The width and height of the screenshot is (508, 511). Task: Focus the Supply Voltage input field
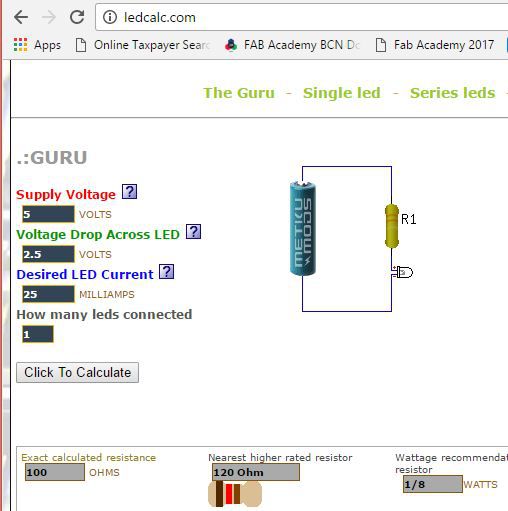coord(48,214)
